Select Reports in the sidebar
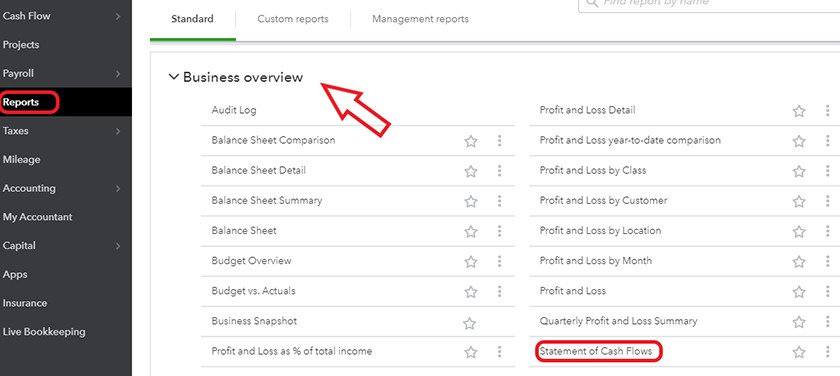The image size is (840, 376). pos(21,102)
